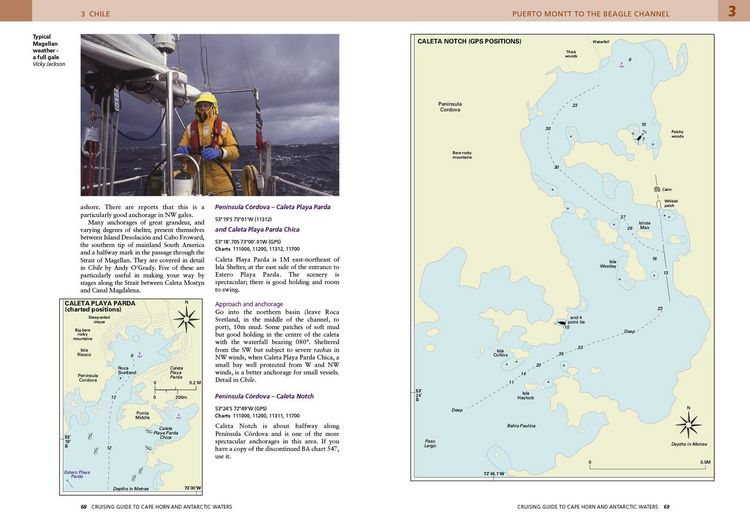Click 'Depths in Metres' on Notch map
The image size is (750, 530).
coord(689,444)
